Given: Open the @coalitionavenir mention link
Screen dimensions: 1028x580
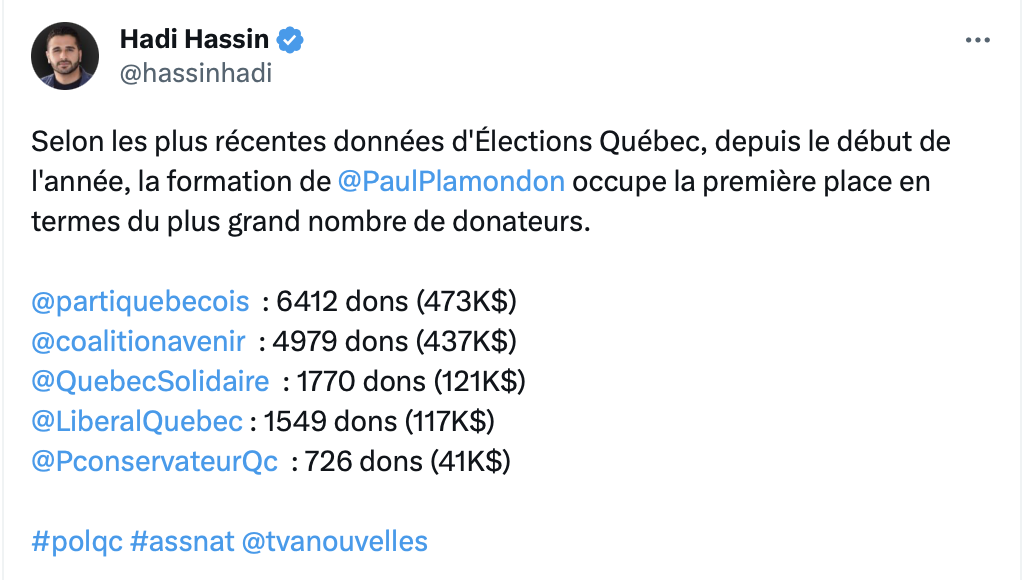Looking at the screenshot, I should point(138,341).
